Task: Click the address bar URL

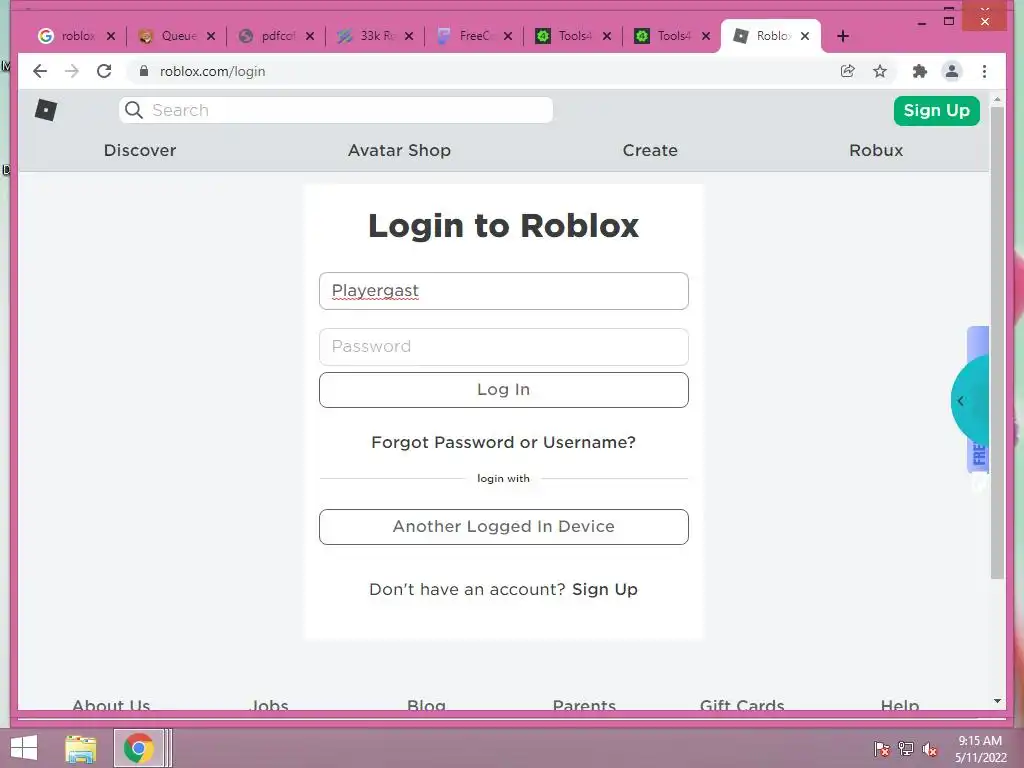Action: (212, 71)
